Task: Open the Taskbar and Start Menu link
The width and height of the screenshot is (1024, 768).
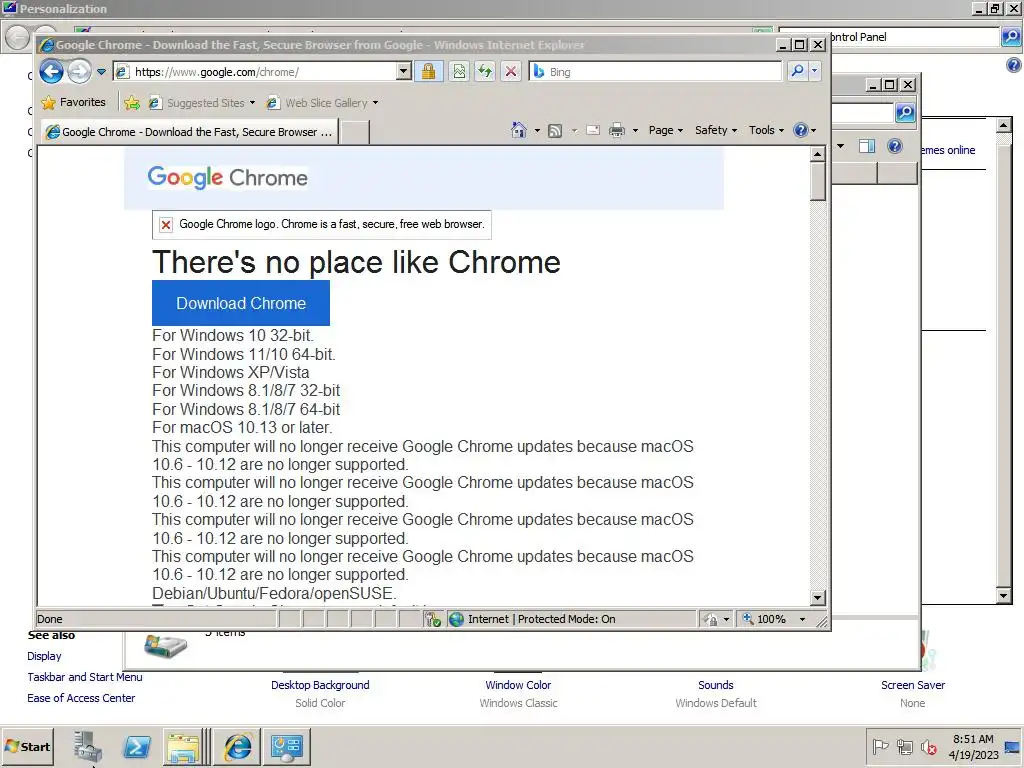Action: (84, 677)
